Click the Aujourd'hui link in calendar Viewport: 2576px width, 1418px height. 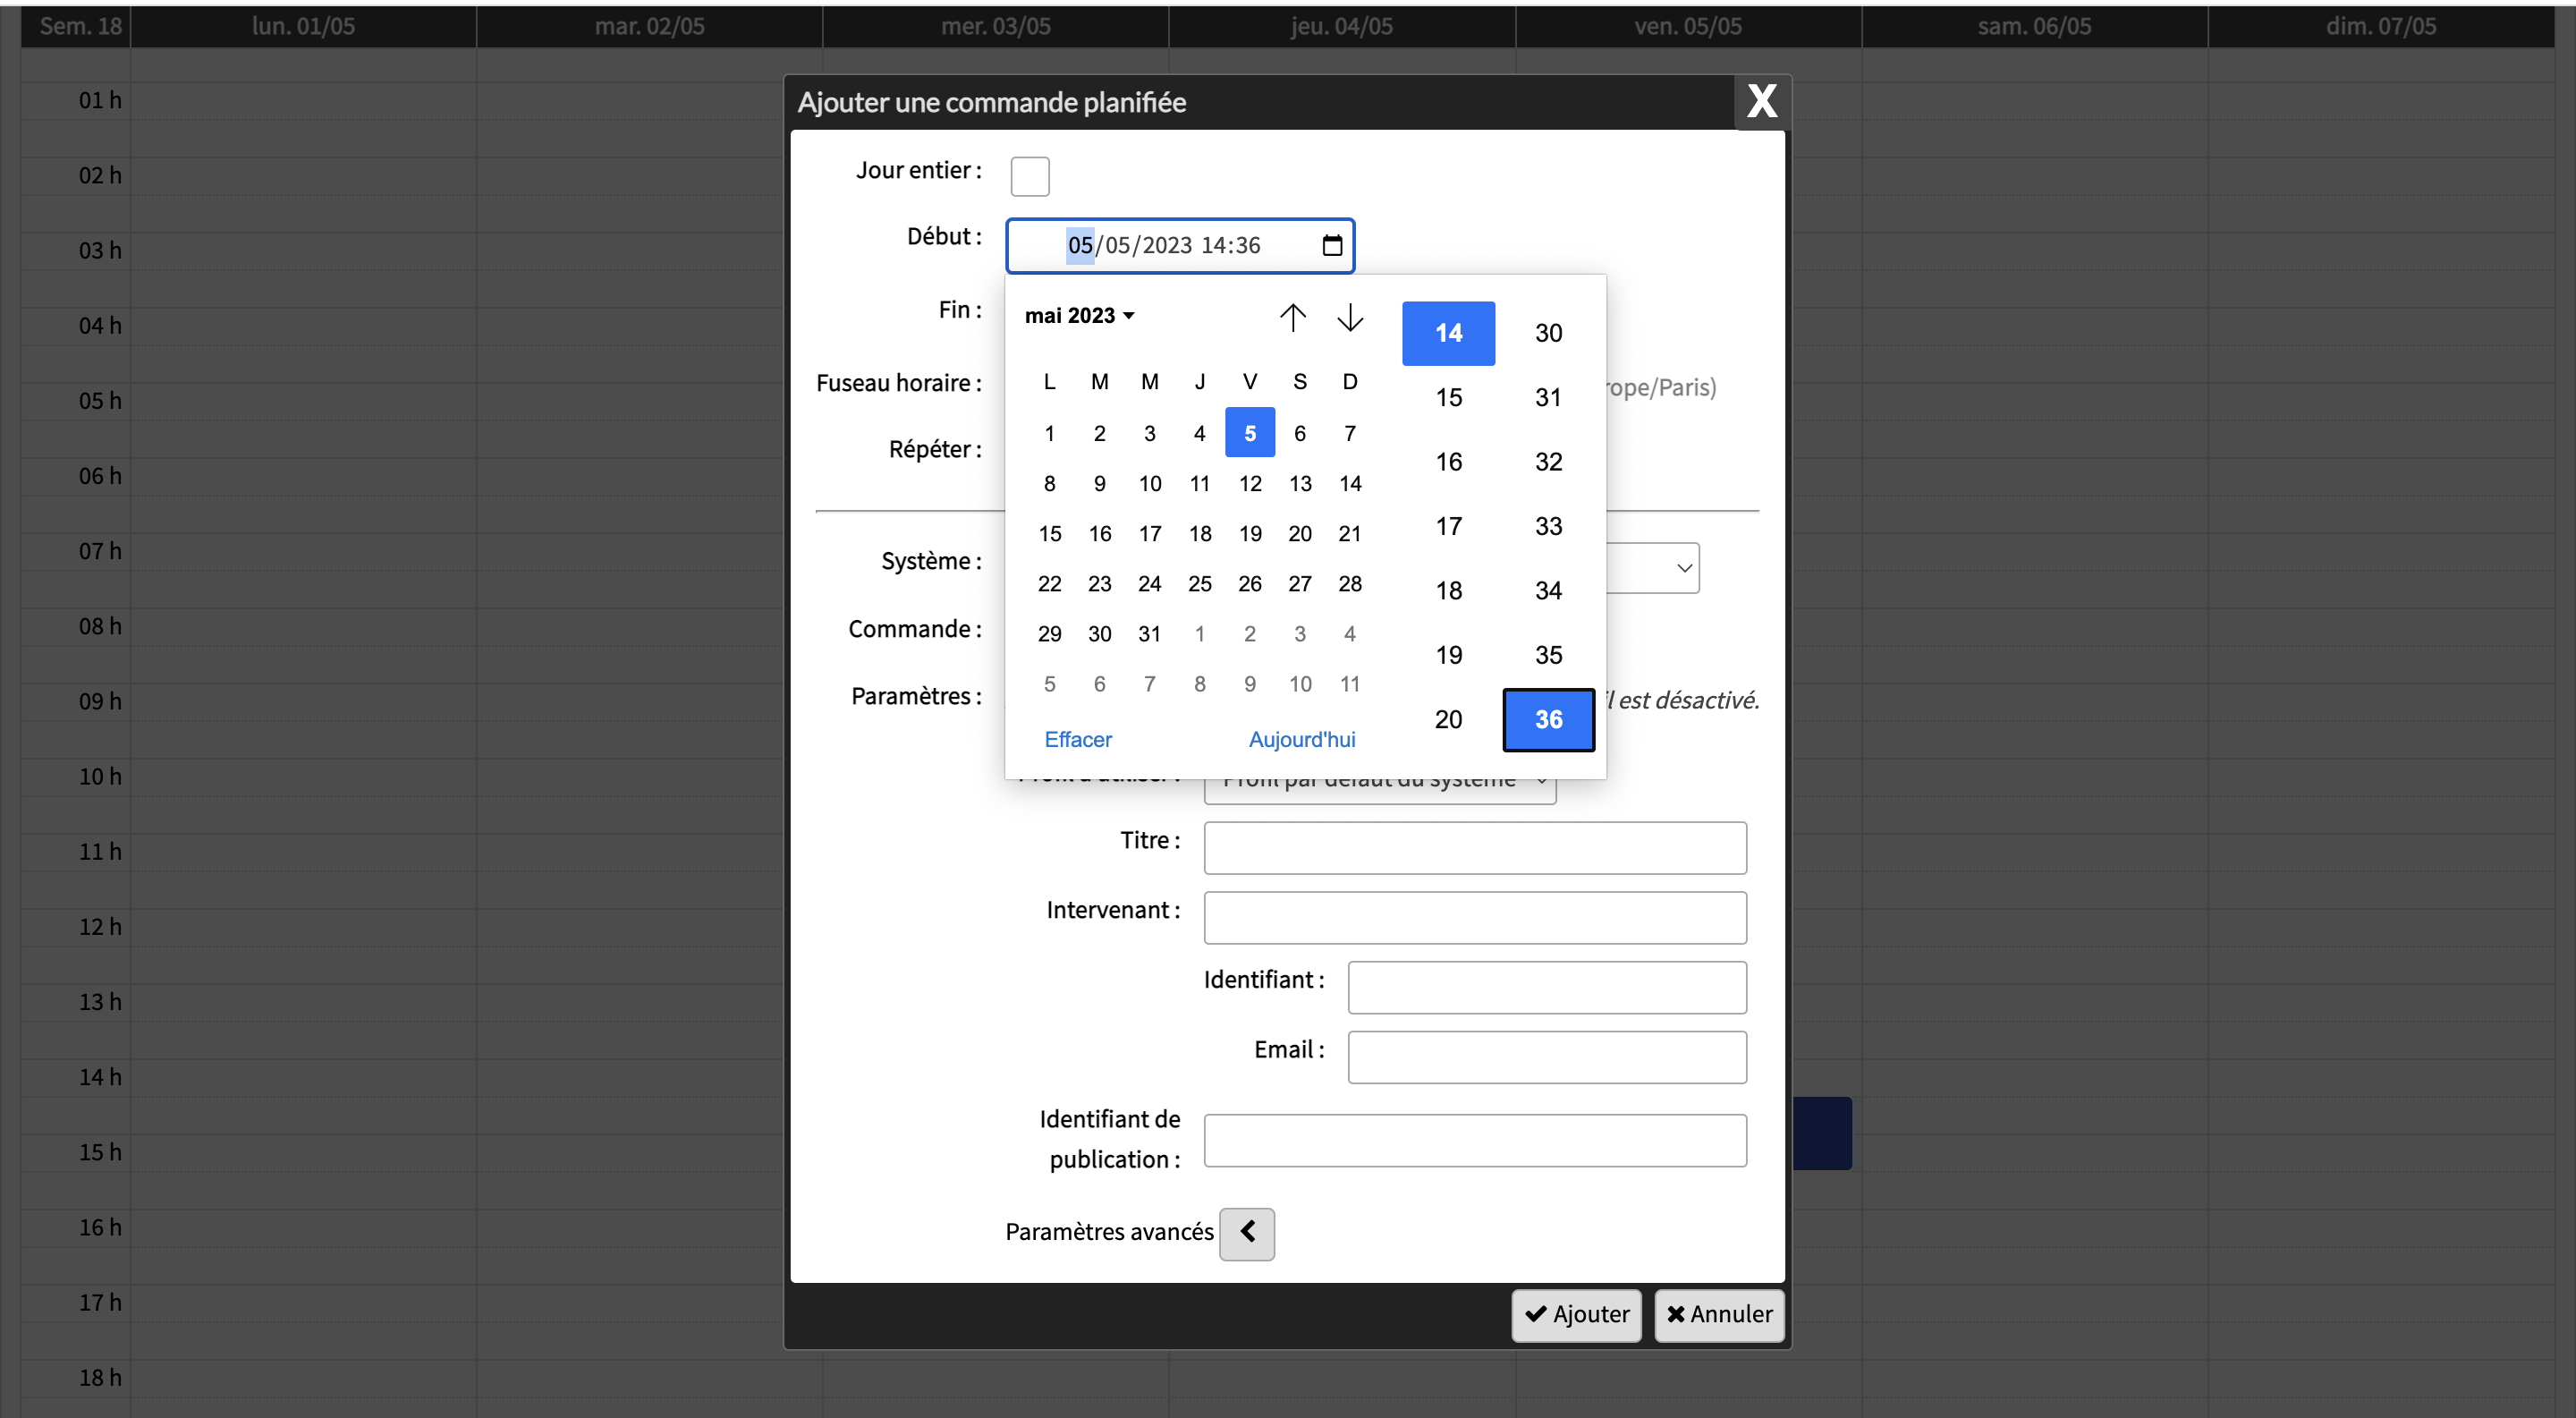pyautogui.click(x=1301, y=740)
